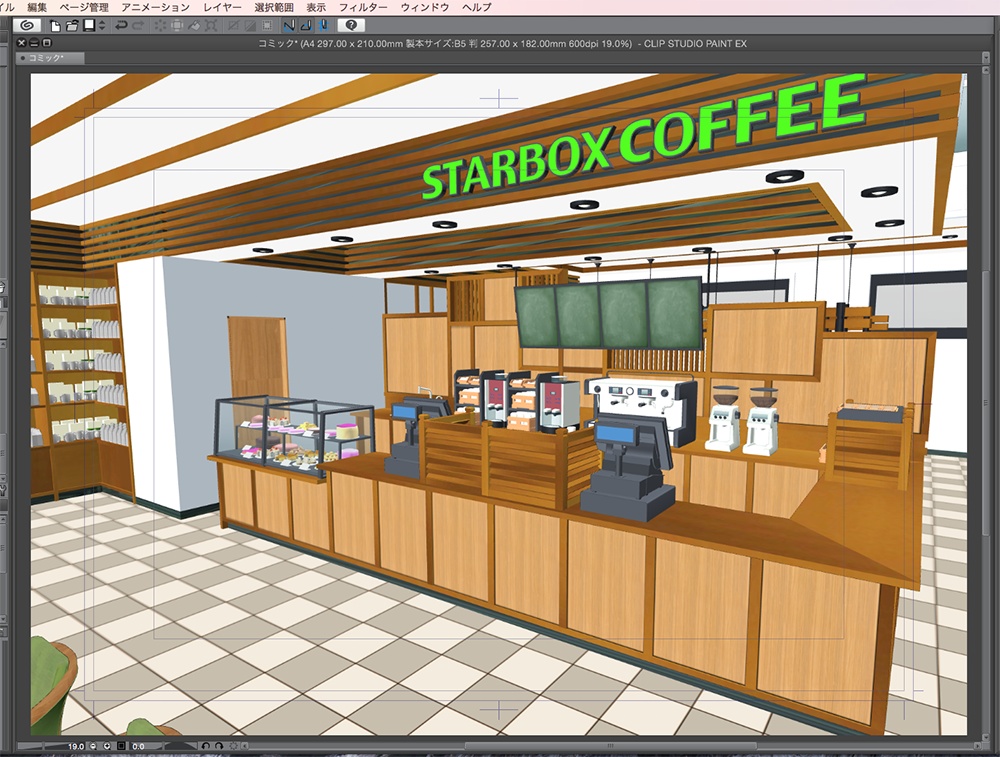This screenshot has width=1000, height=757.
Task: Rotate canvas left
Action: coord(205,746)
